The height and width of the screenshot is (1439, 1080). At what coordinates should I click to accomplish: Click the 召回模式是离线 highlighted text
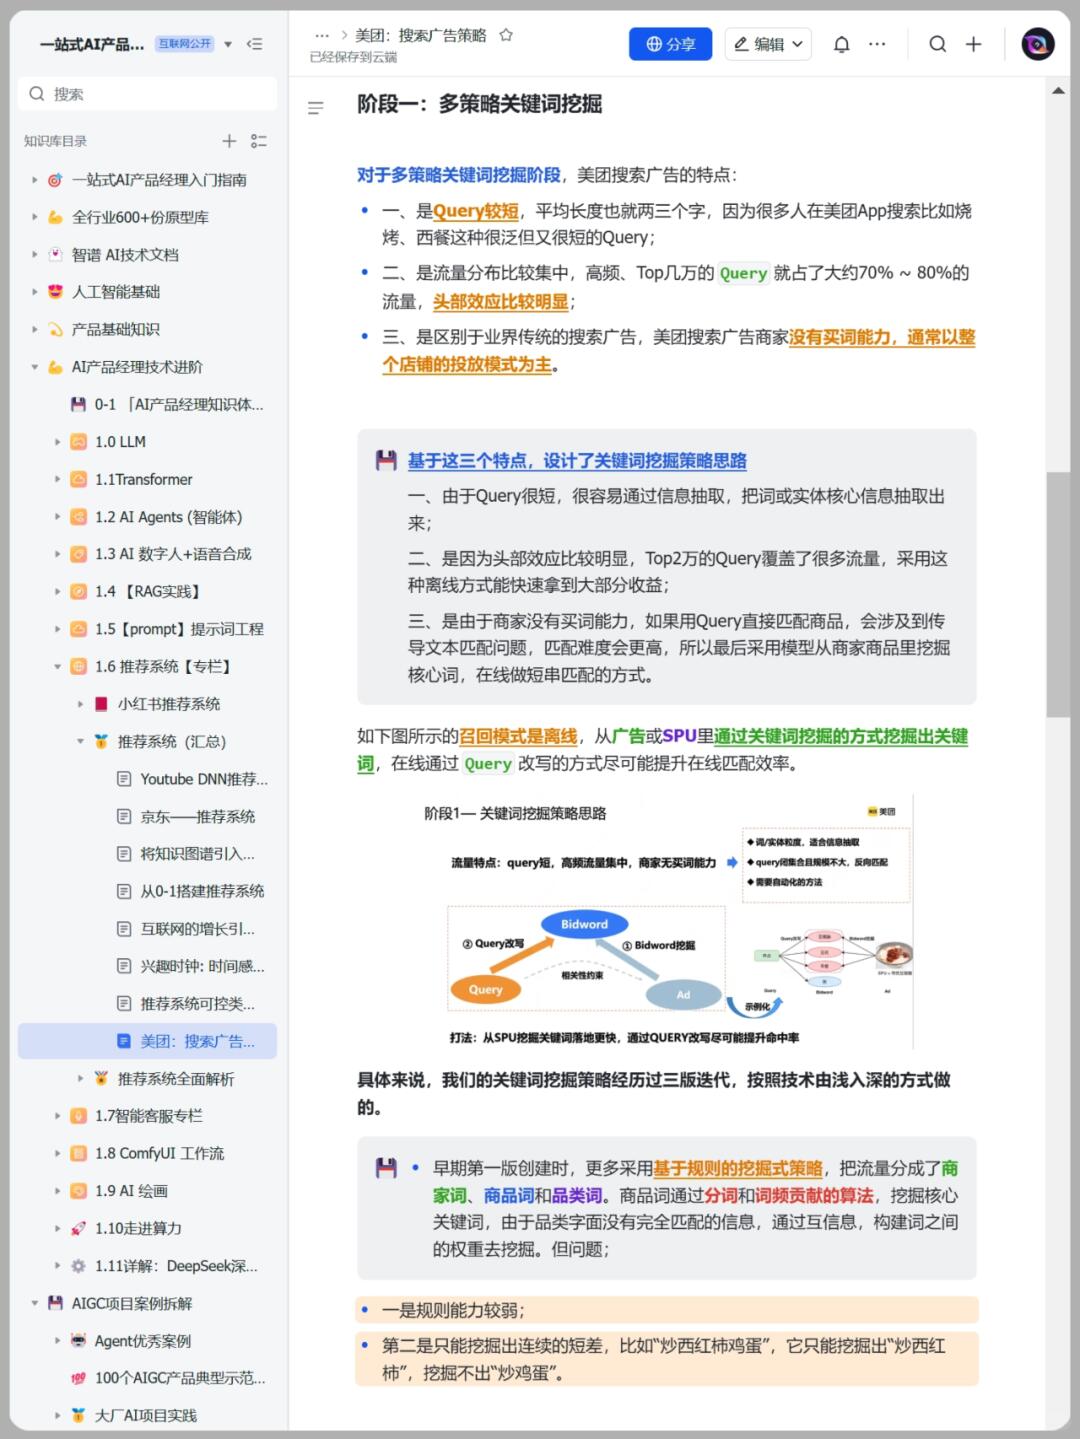pyautogui.click(x=518, y=736)
